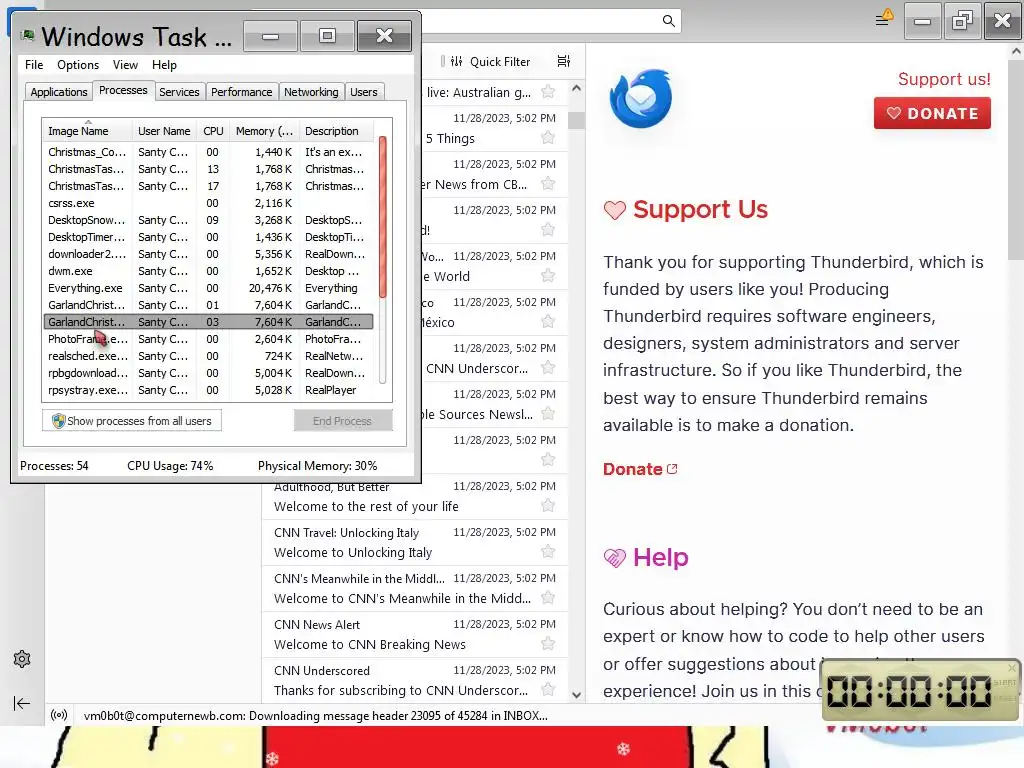Click the online status radio icon

[x=59, y=715]
